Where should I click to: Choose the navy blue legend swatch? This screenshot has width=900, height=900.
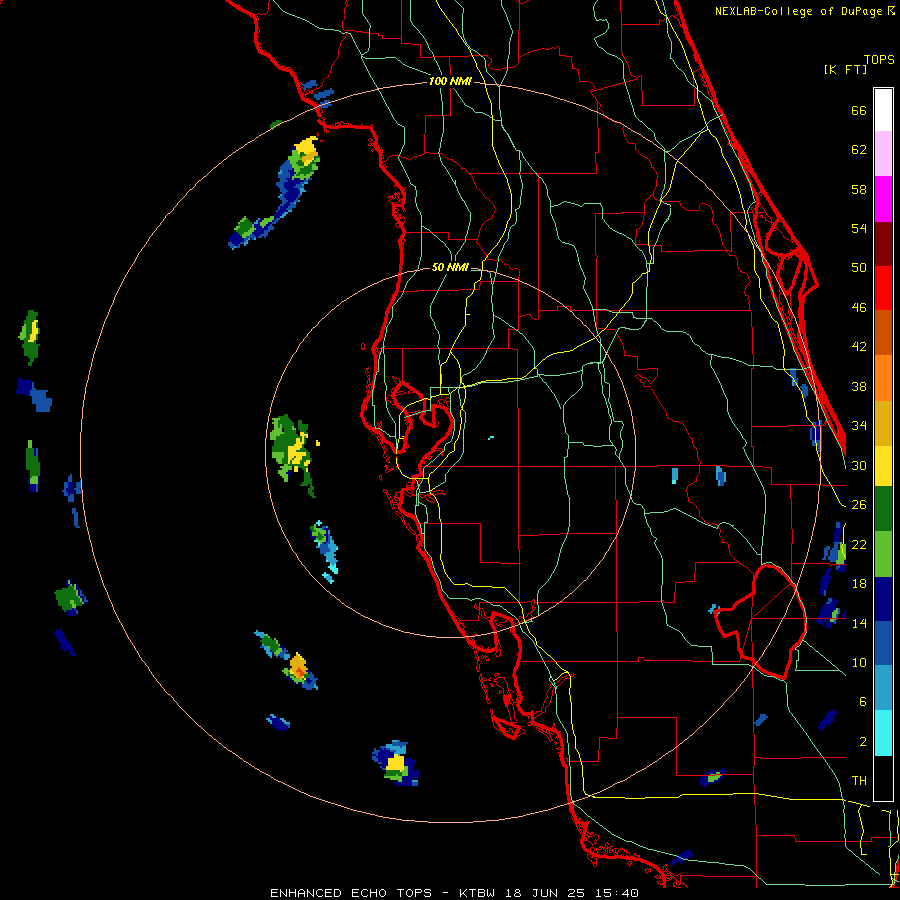click(883, 599)
